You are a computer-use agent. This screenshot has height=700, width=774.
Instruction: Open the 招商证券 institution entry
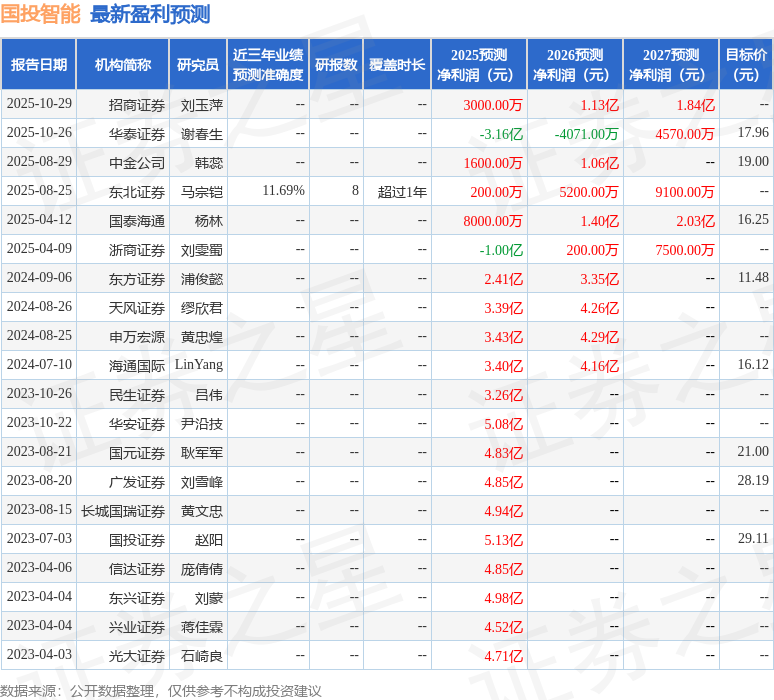click(137, 105)
